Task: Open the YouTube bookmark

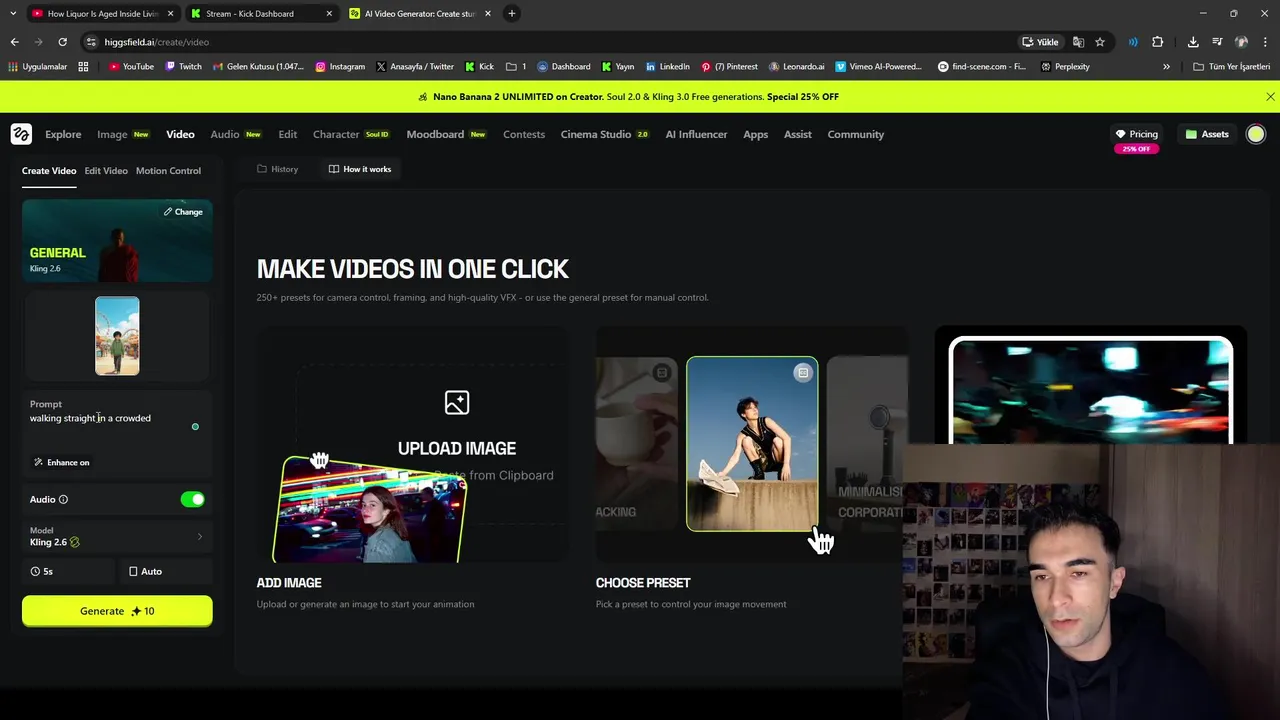Action: click(131, 67)
